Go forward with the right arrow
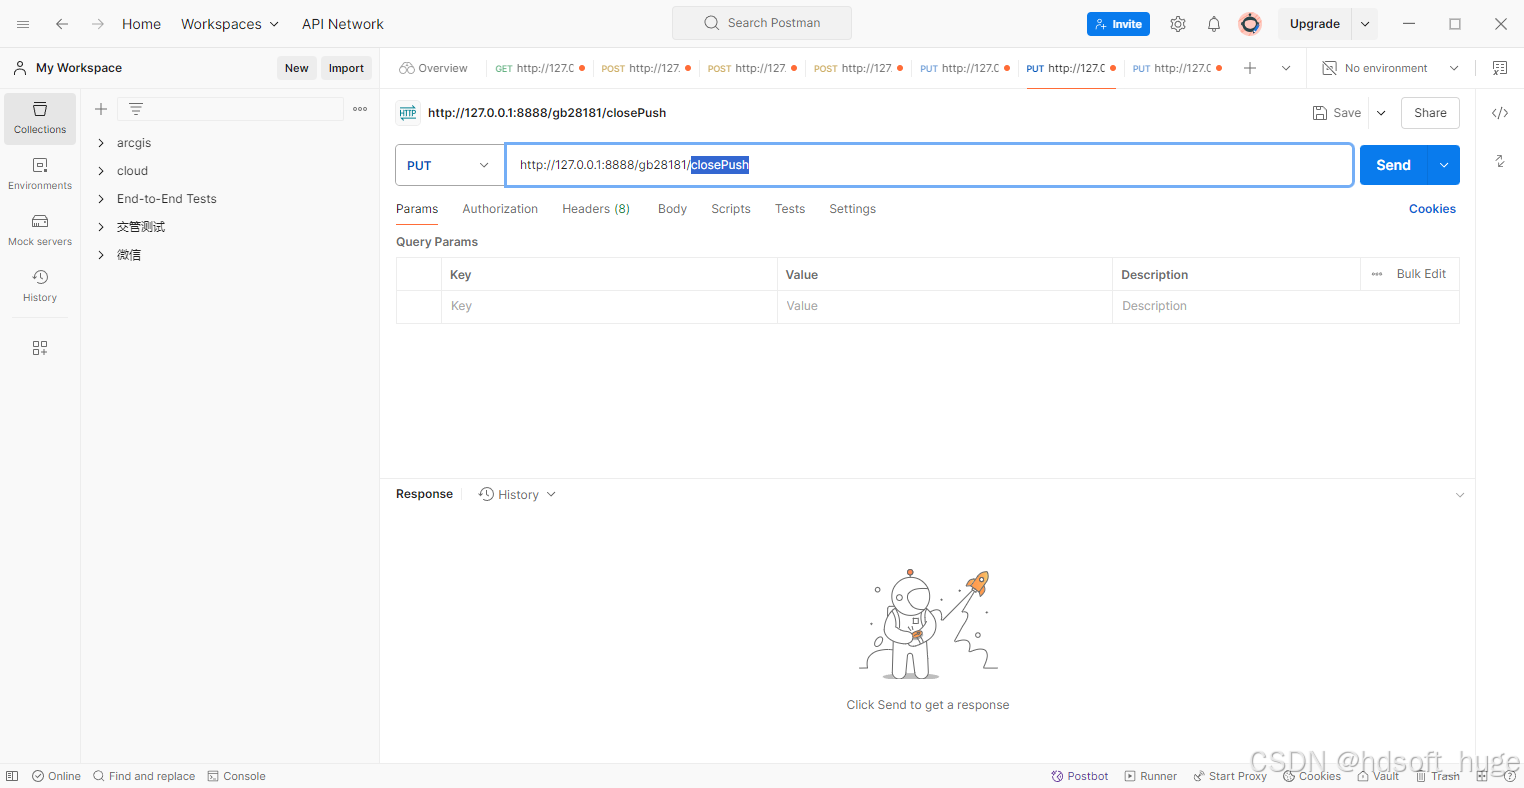 coord(98,24)
